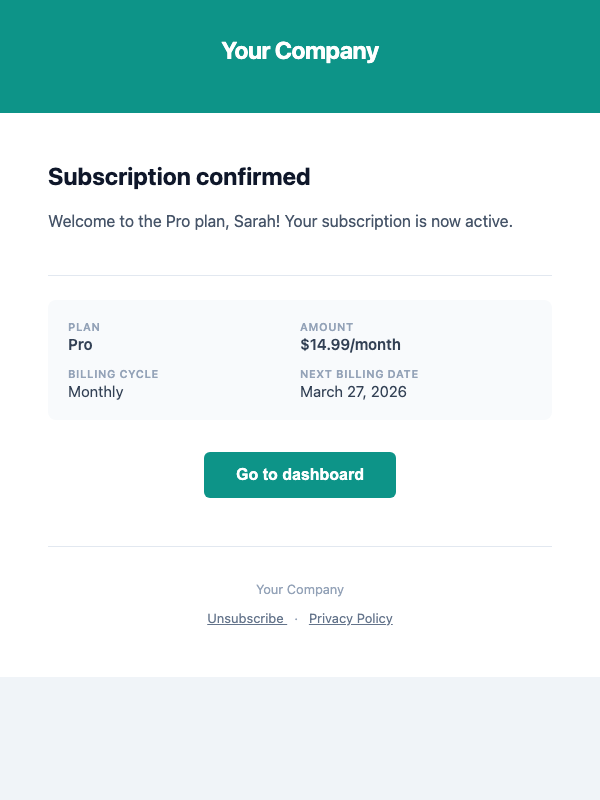Select the 'March 27, 2026' billing date
Viewport: 600px width, 800px height.
pyautogui.click(x=353, y=391)
